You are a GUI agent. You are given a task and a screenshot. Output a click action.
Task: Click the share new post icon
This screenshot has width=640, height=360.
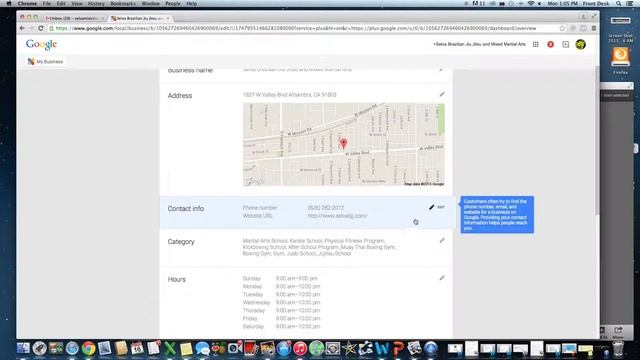(x=565, y=44)
